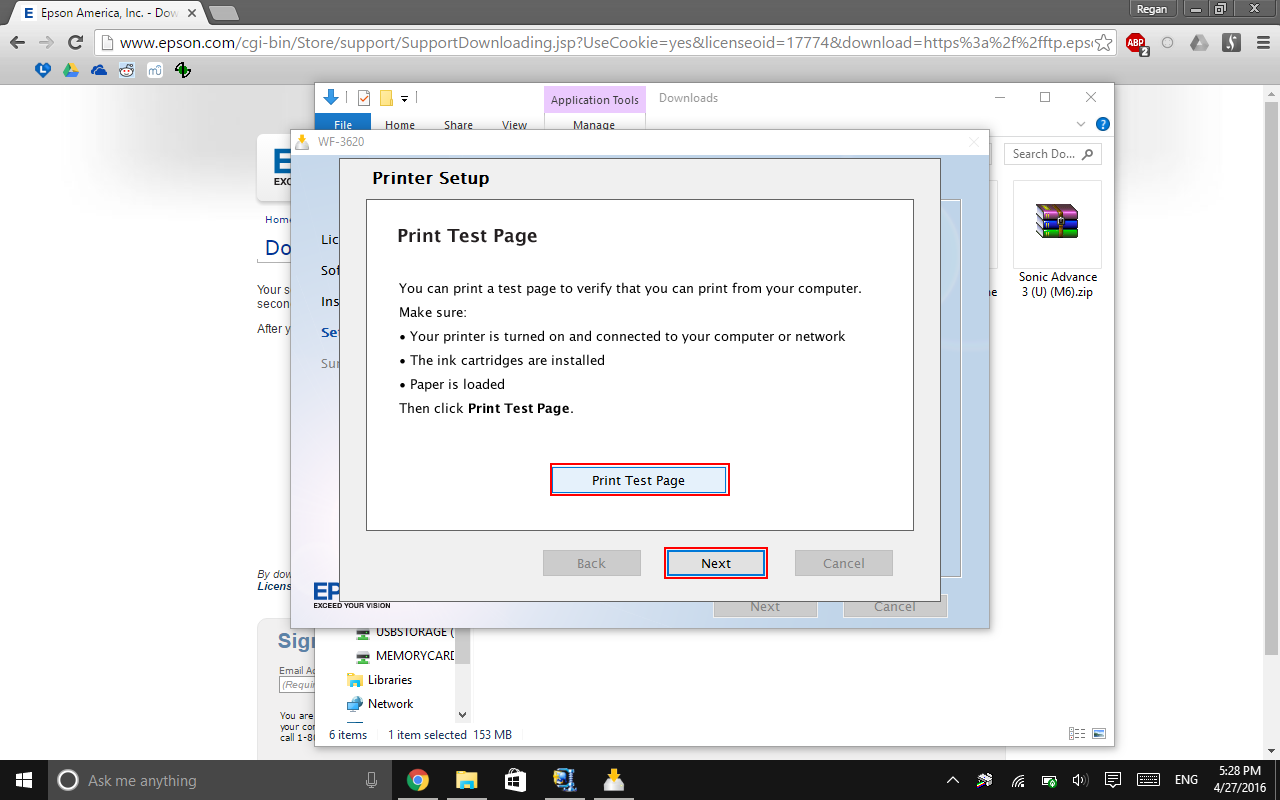1280x800 pixels.
Task: Open the Epson setup icon on the taskbar
Action: 564,780
